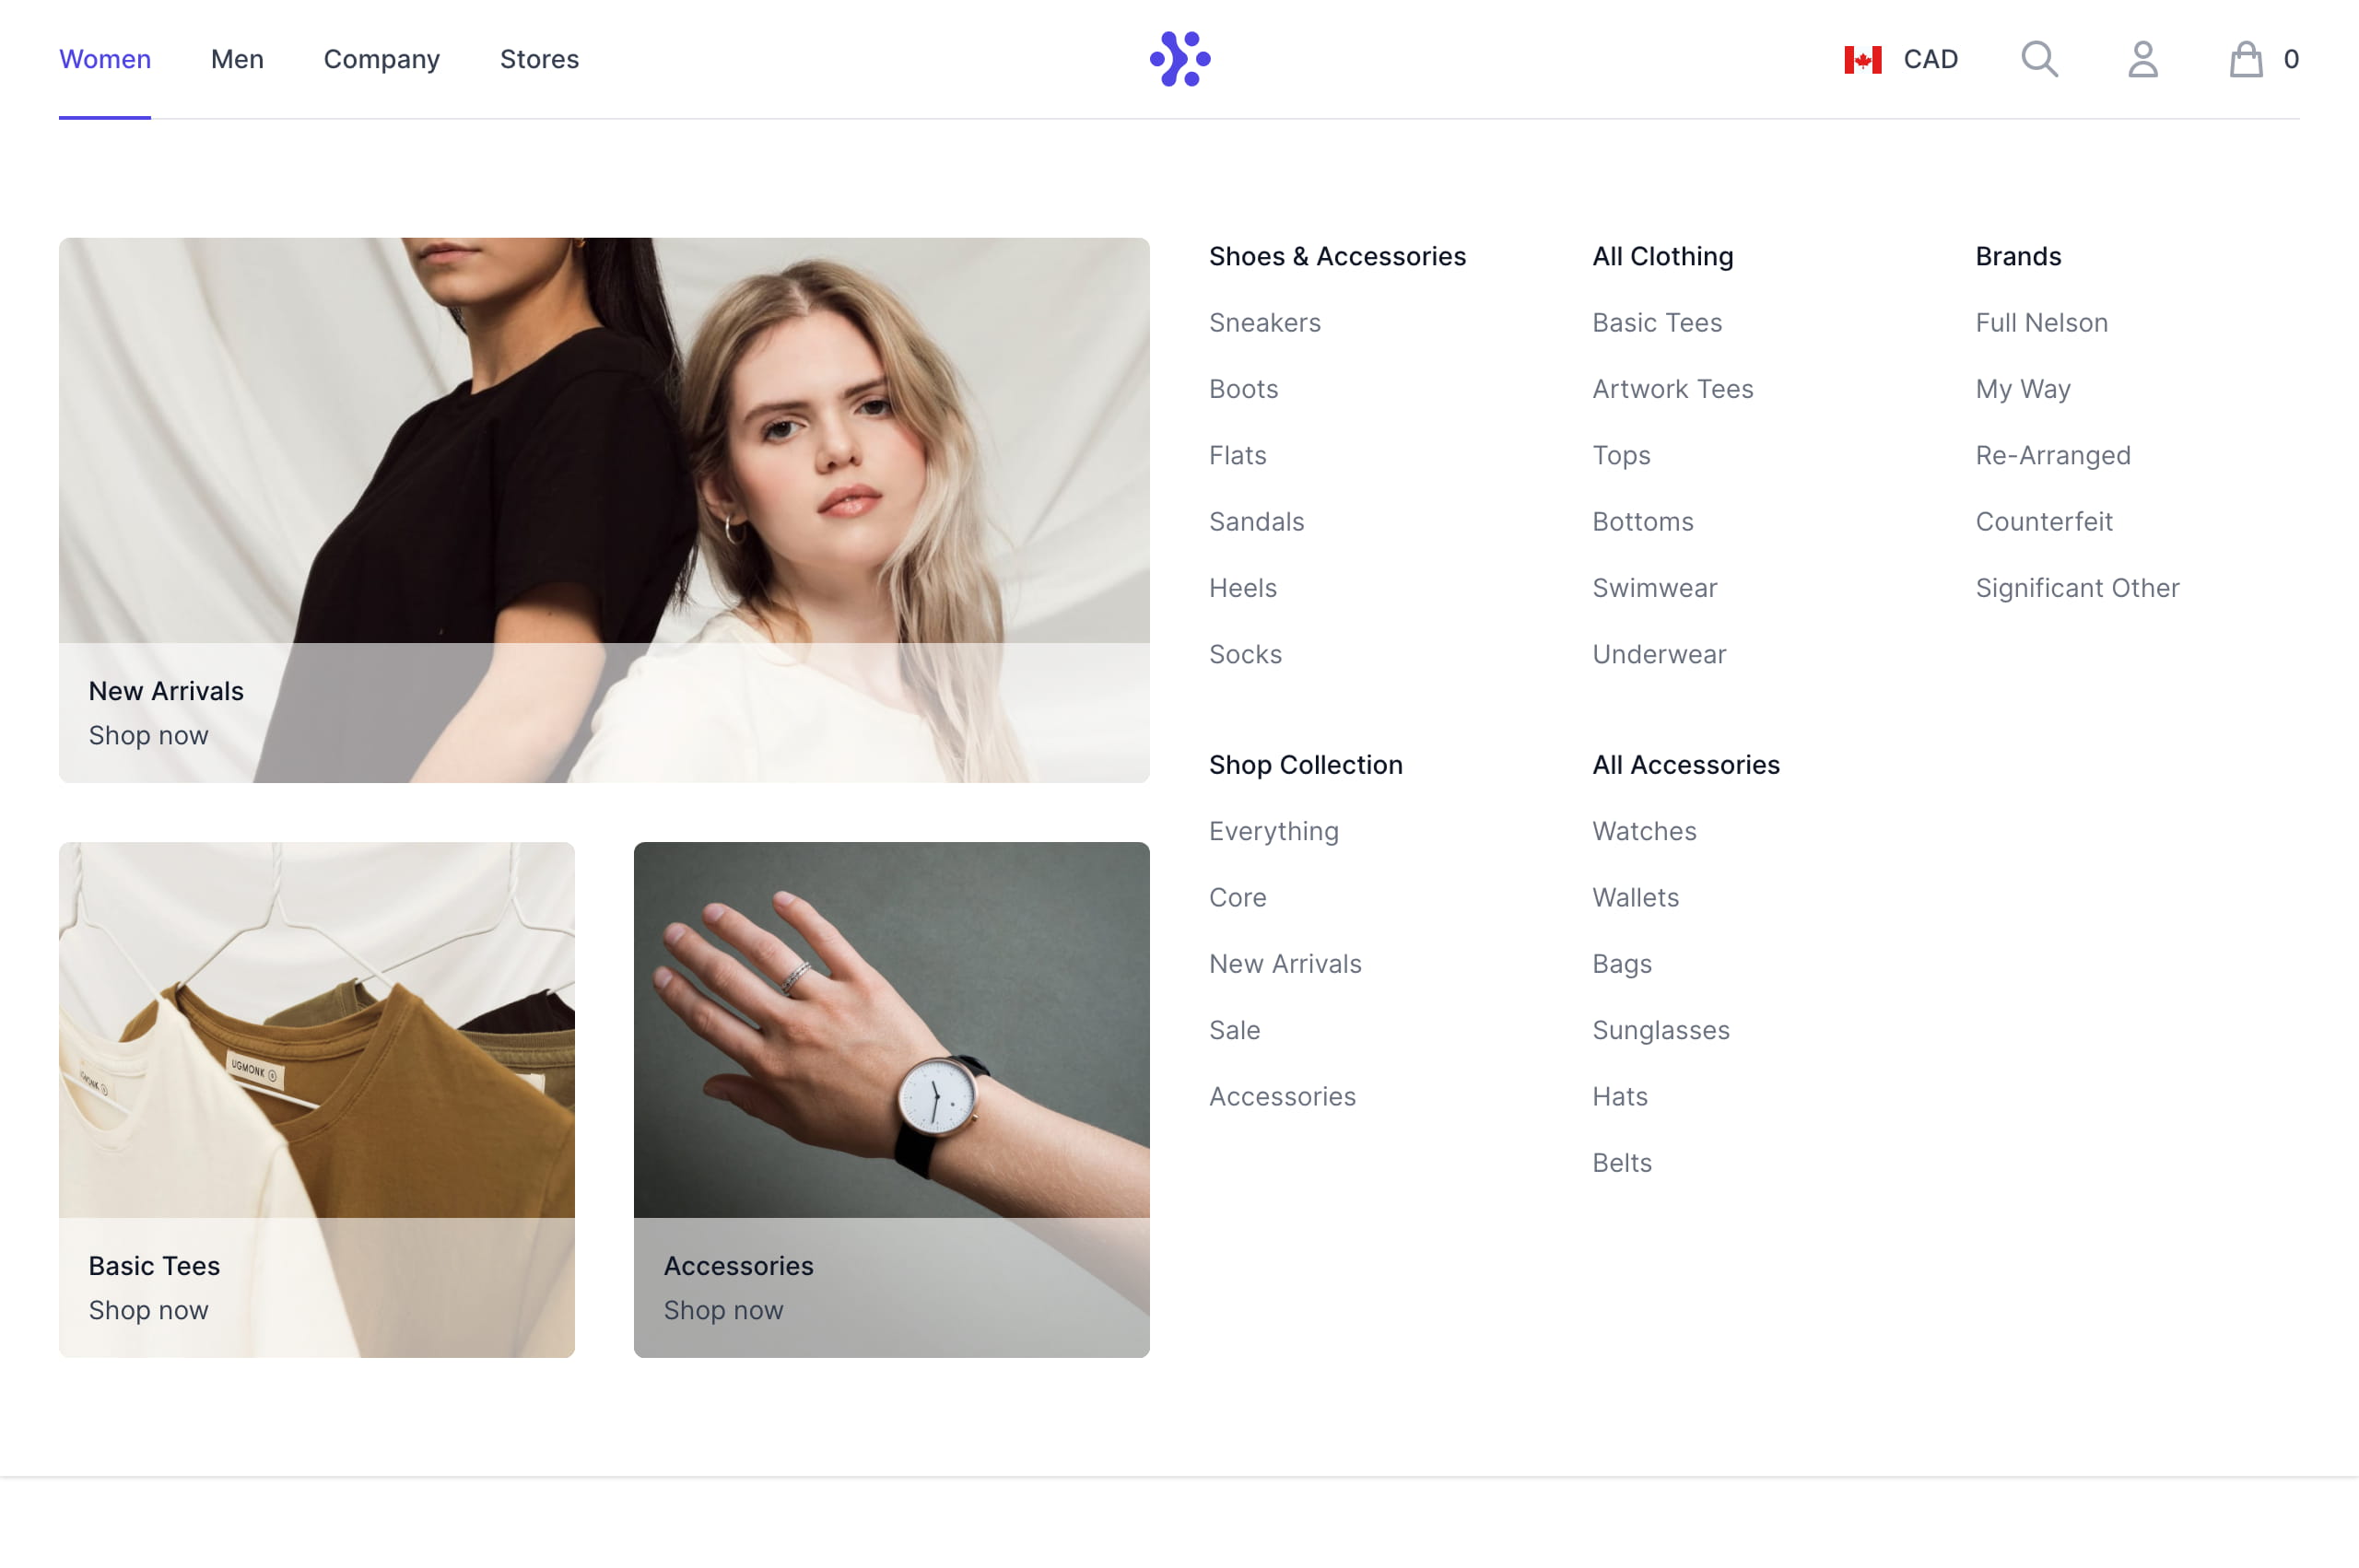Viewport: 2359px width, 1568px height.
Task: Open the shopping bag cart icon
Action: coord(2245,59)
